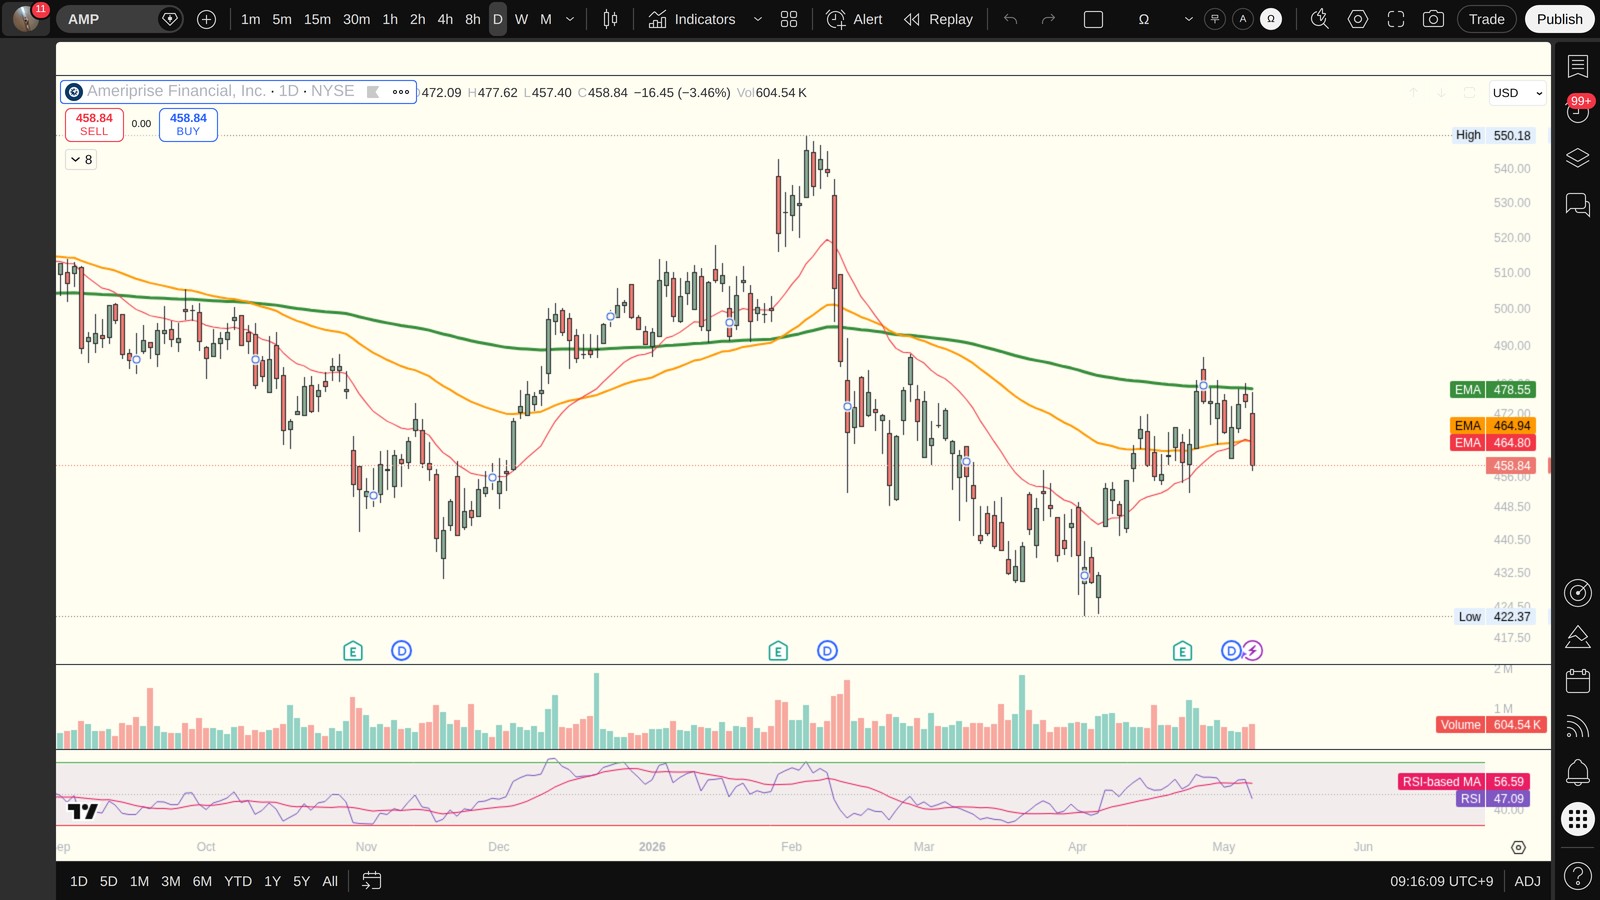Viewport: 1600px width, 900px height.
Task: Open the layout grid selector
Action: pos(789,19)
